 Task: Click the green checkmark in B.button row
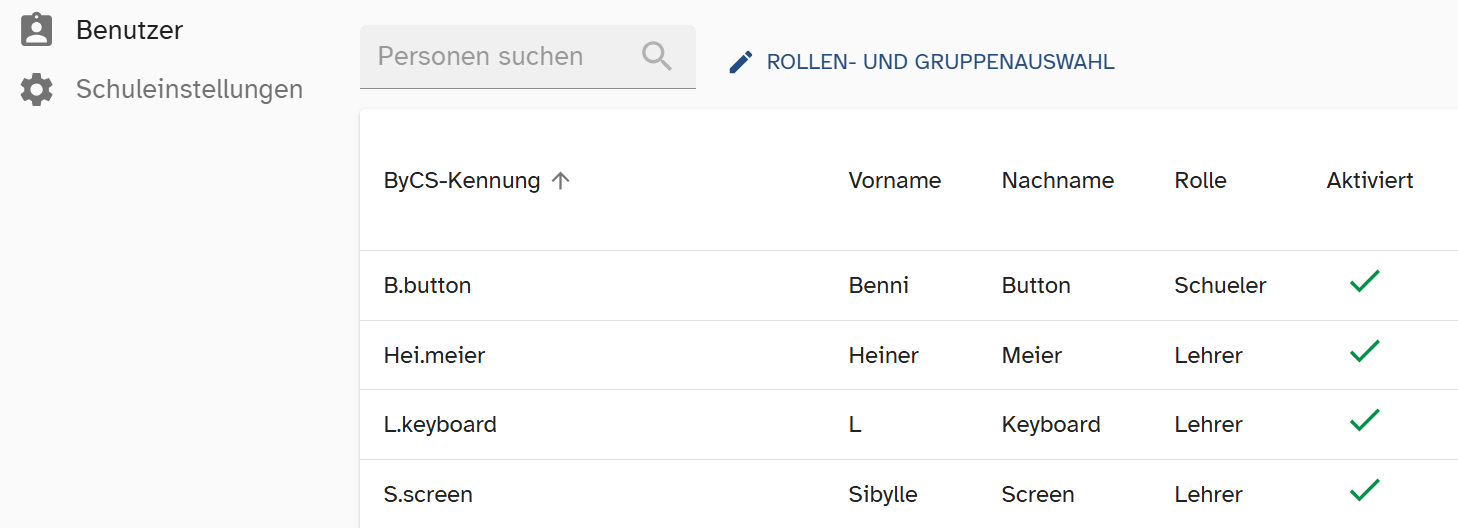(1365, 282)
